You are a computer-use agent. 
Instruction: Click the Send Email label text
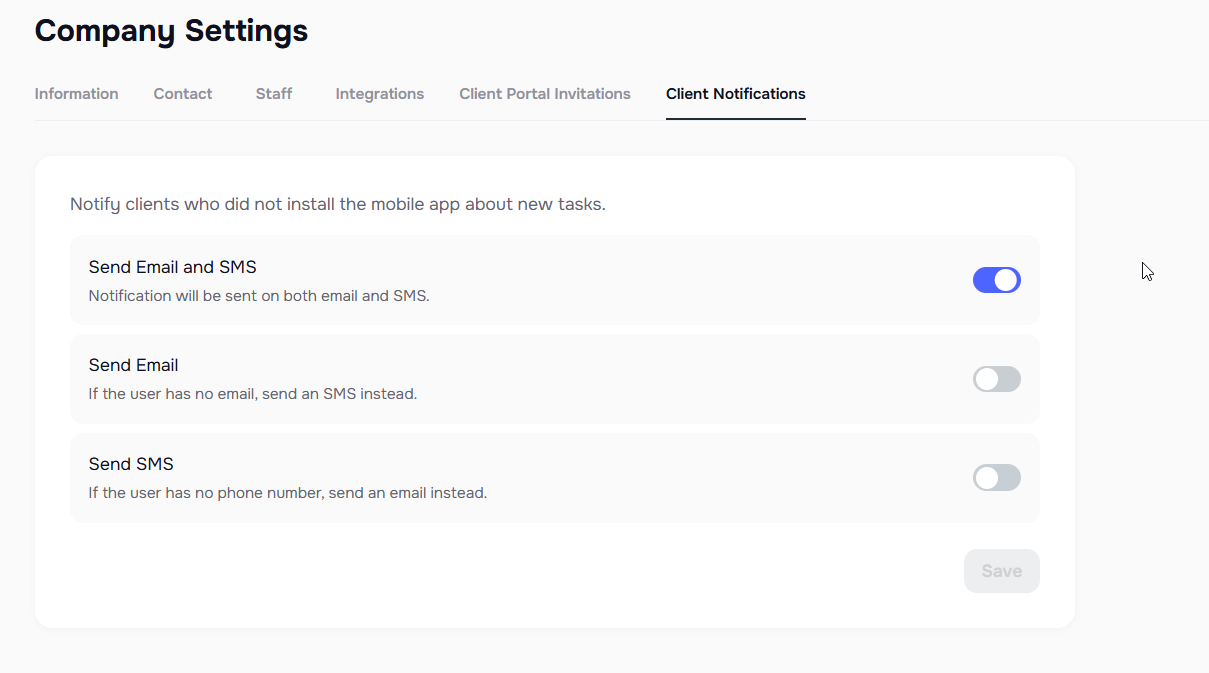click(133, 364)
